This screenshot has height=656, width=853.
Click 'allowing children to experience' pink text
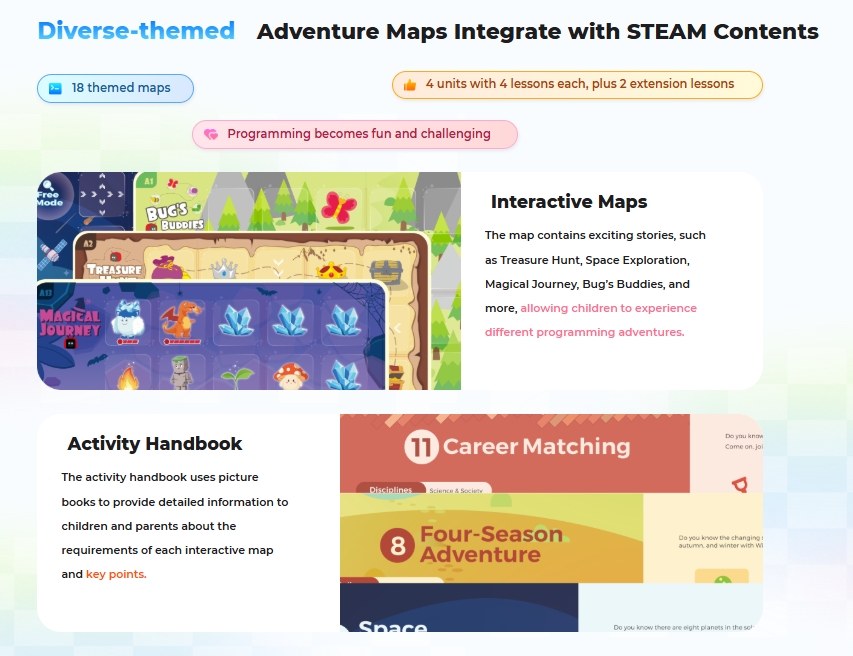tap(608, 308)
